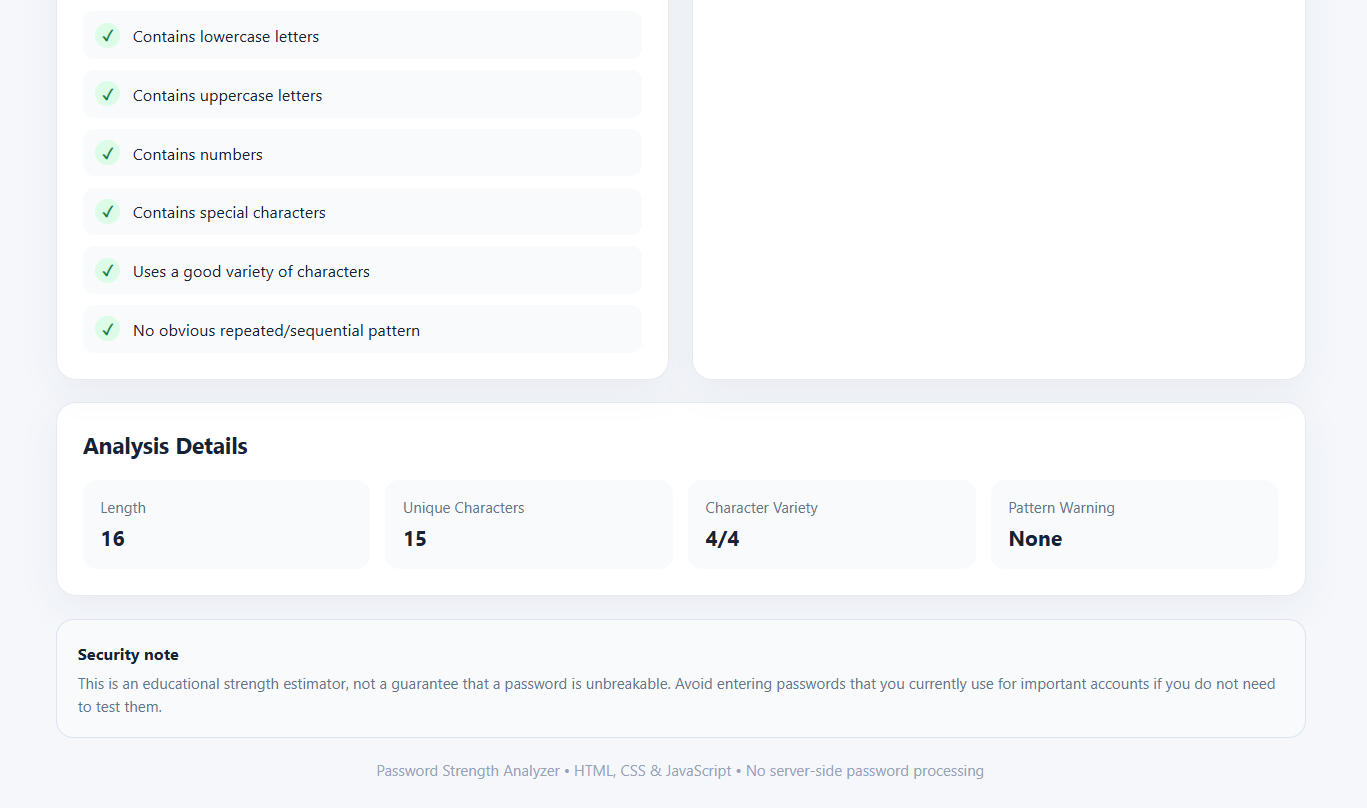Click the Password Strength Analyzer footer text

680,771
